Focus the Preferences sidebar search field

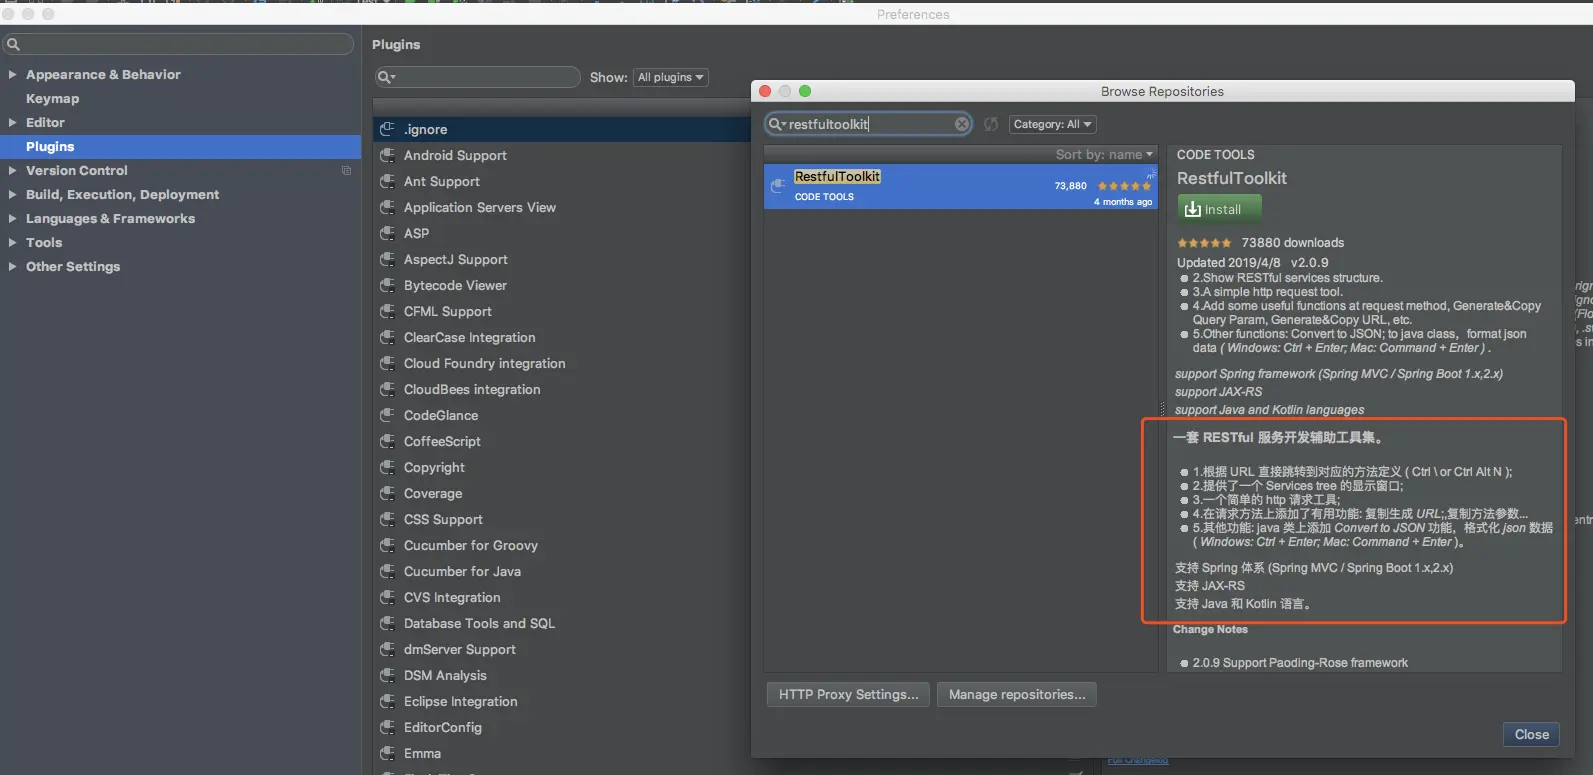tap(178, 44)
